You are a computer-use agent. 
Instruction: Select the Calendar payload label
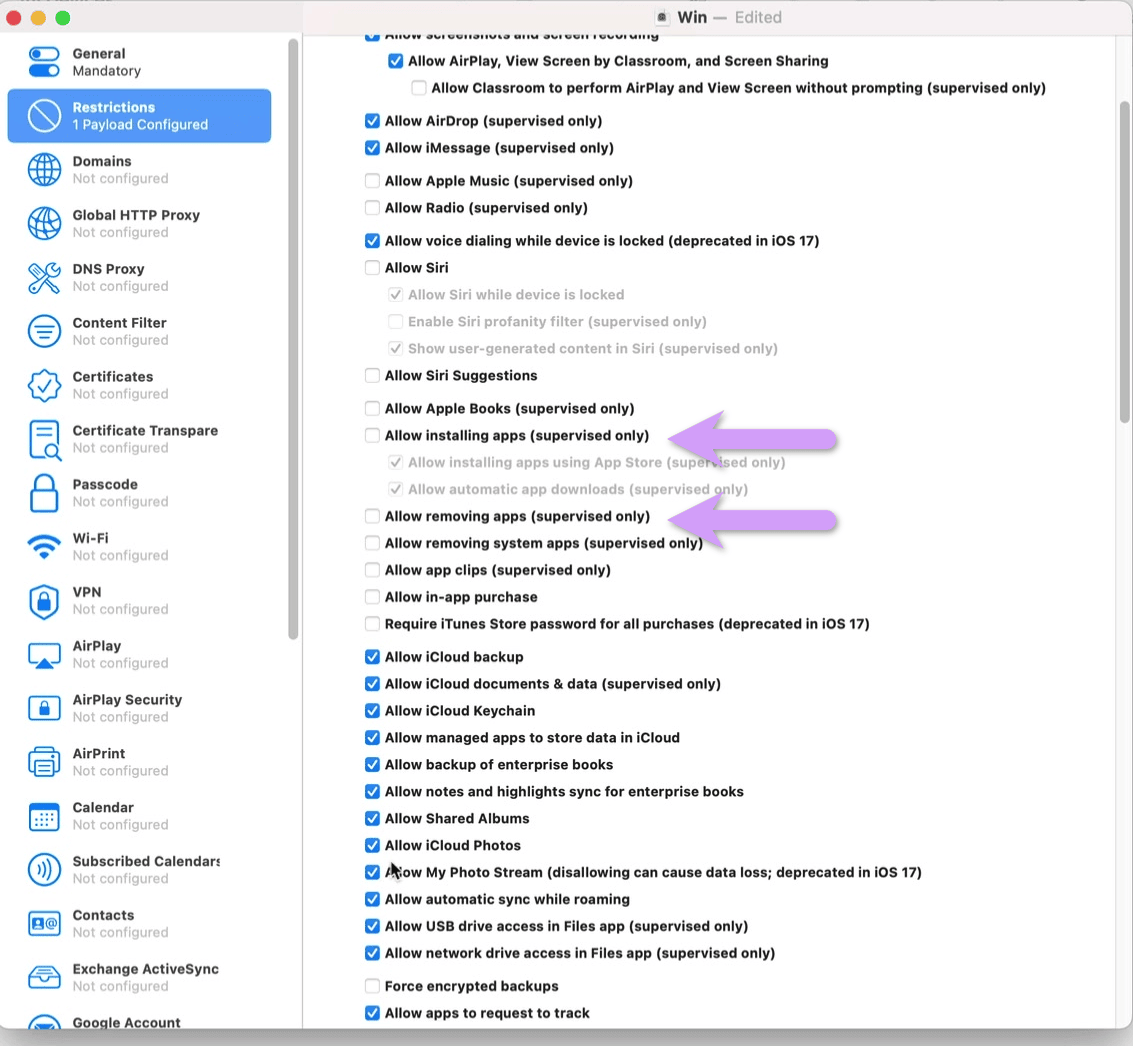coord(103,808)
